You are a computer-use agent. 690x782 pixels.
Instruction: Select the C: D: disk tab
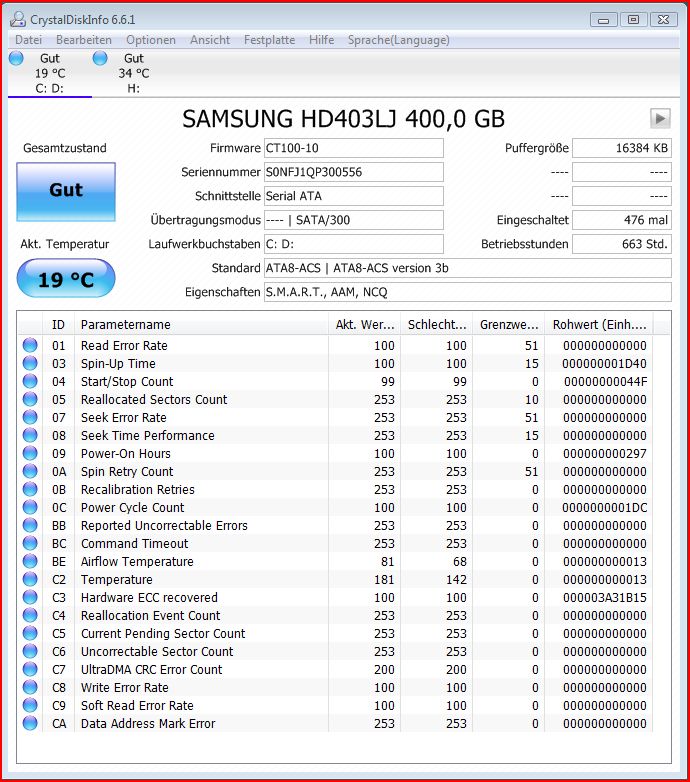pos(49,73)
